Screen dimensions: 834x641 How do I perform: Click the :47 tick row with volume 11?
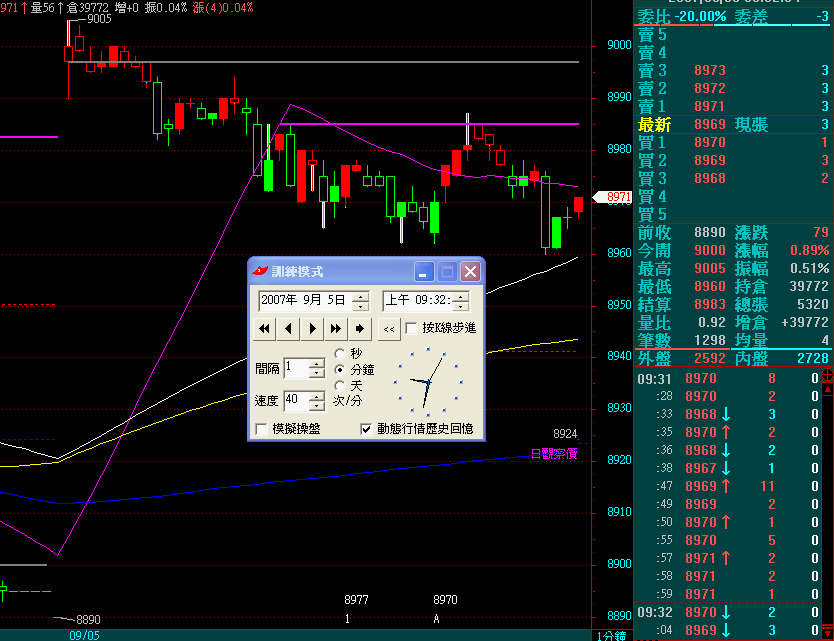tap(728, 486)
